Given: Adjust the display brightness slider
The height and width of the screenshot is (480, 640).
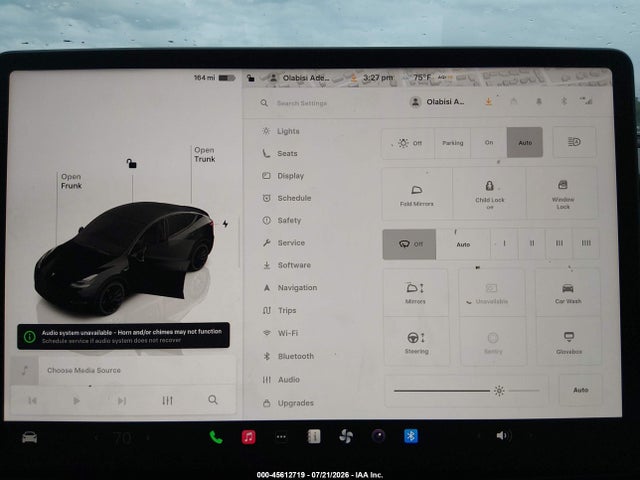Looking at the screenshot, I should [467, 391].
